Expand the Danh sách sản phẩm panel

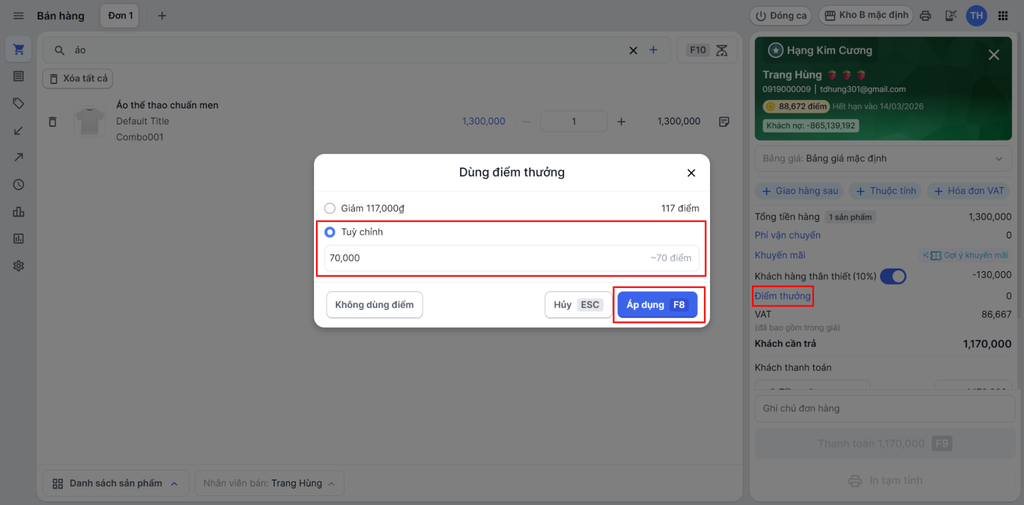tap(115, 483)
